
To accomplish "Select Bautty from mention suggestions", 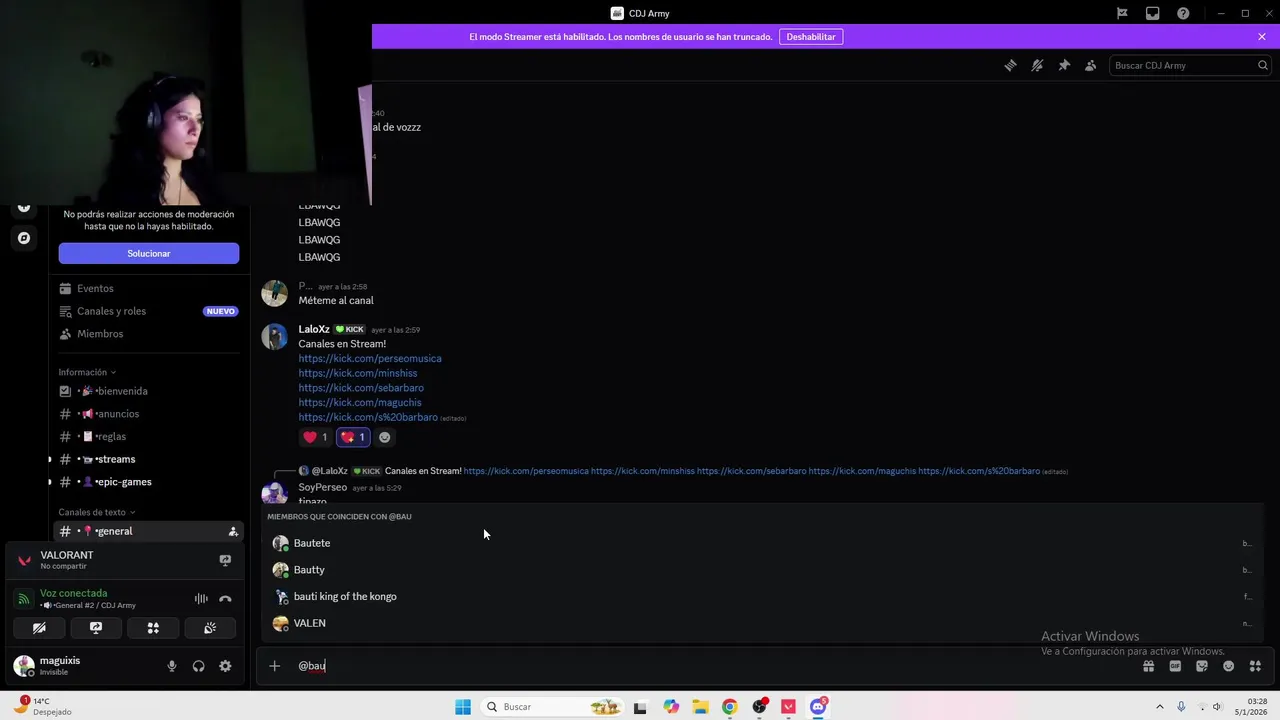I will [761, 570].
